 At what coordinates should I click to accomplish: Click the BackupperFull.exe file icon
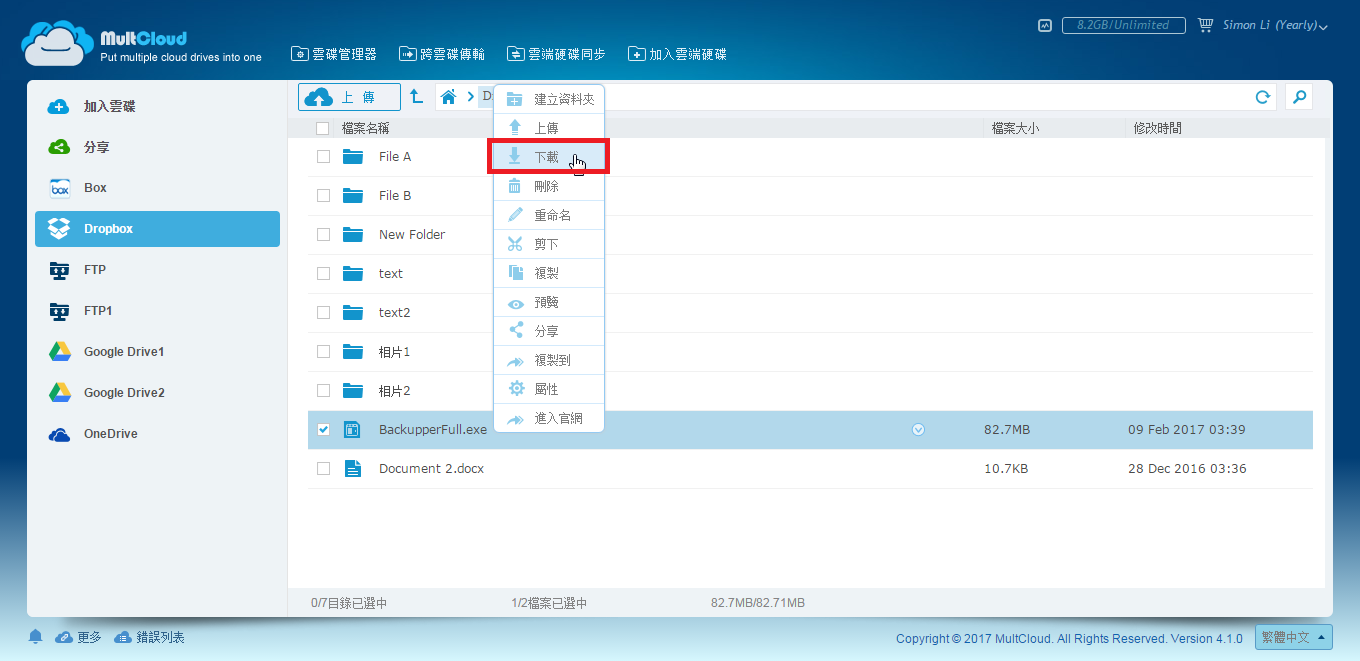click(x=352, y=430)
